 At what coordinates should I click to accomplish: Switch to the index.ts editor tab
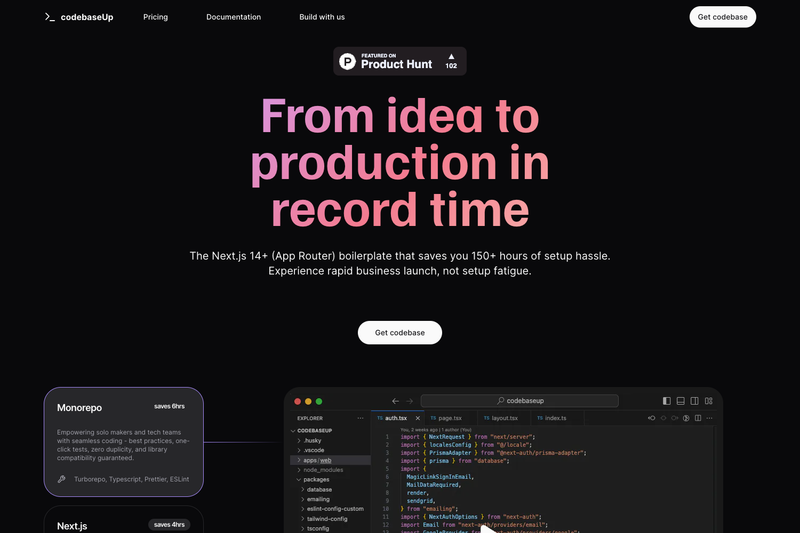[x=556, y=418]
